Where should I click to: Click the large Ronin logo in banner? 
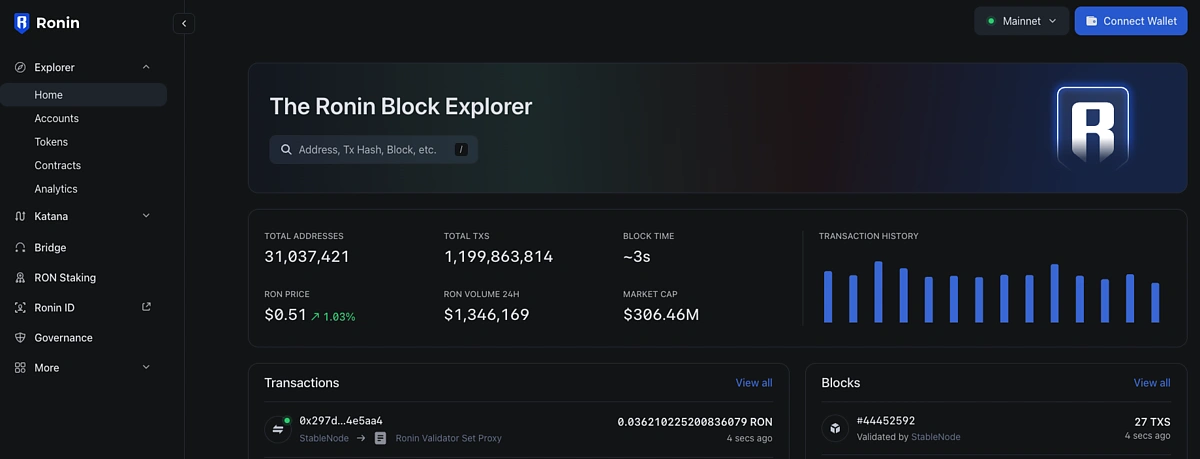point(1093,127)
